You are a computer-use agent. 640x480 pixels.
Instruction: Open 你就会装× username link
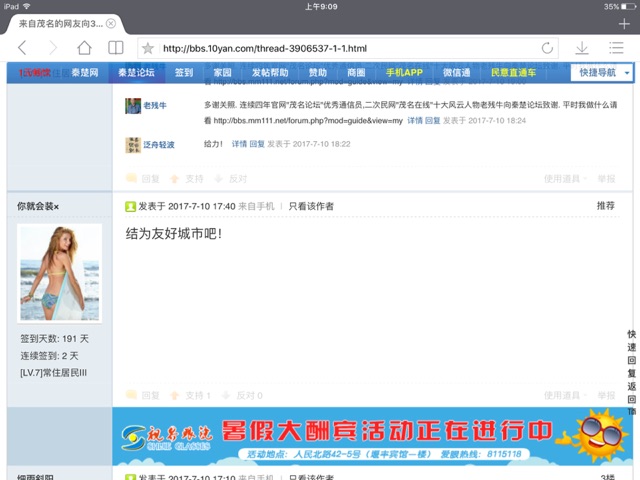click(x=38, y=207)
